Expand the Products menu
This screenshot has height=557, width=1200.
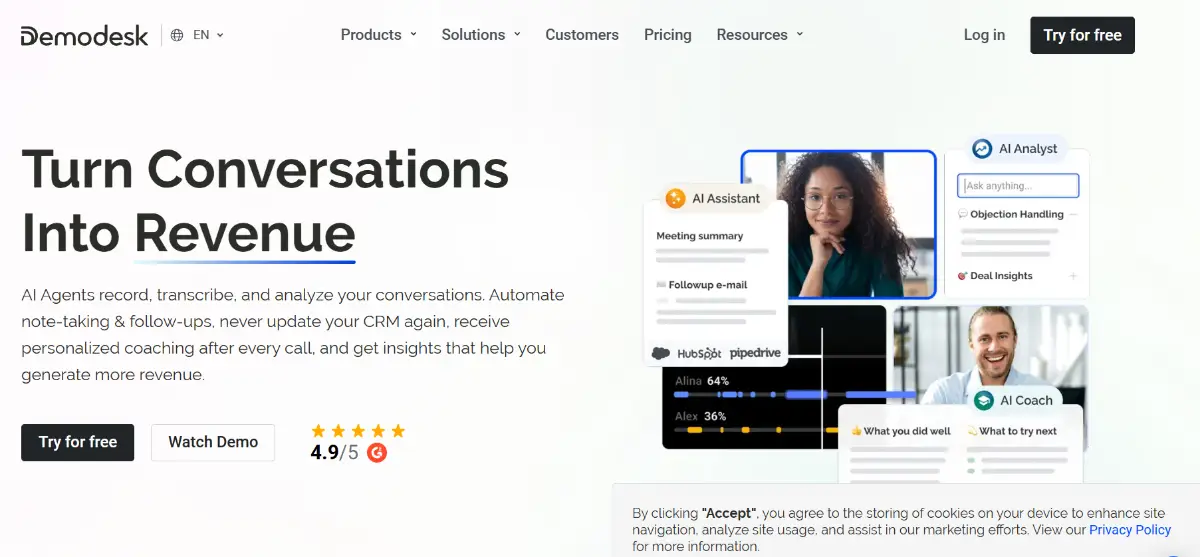378,35
